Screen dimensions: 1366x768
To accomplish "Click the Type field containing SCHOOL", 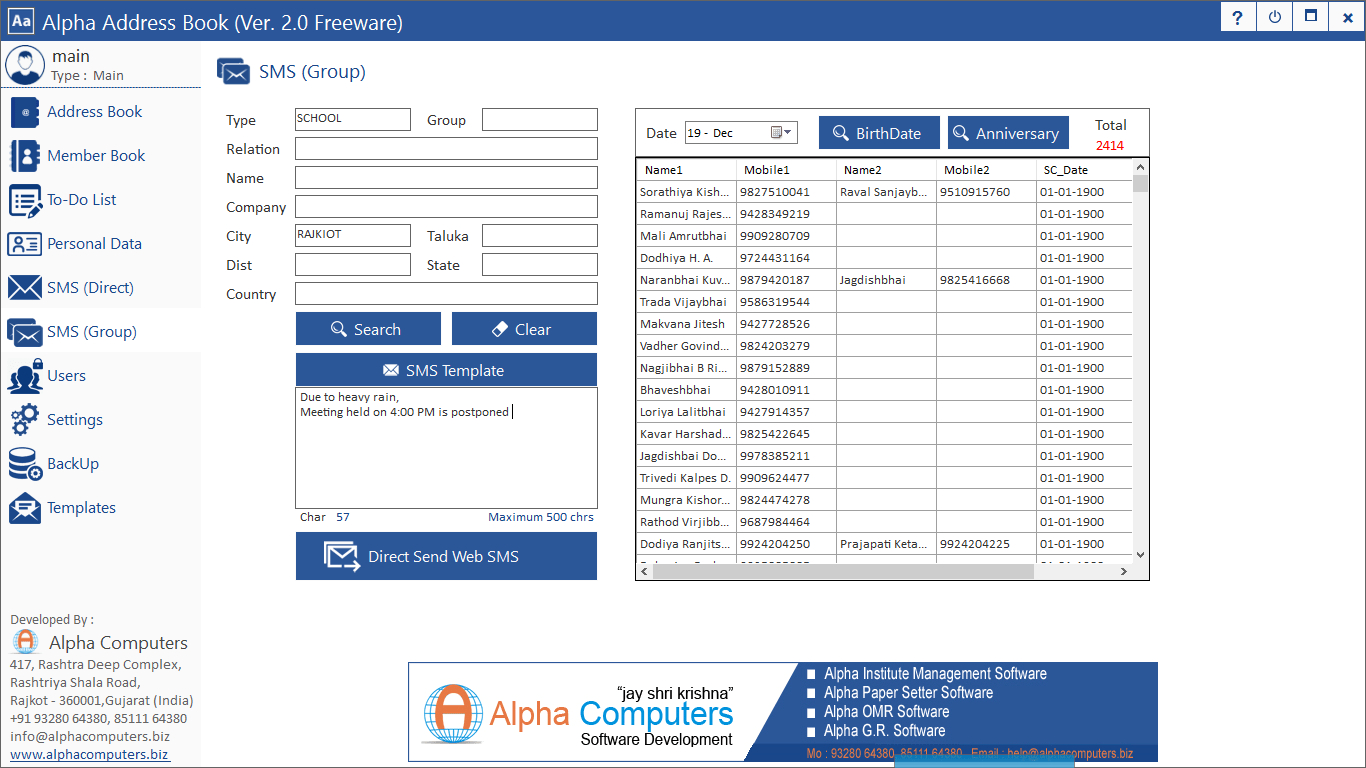I will tap(352, 118).
